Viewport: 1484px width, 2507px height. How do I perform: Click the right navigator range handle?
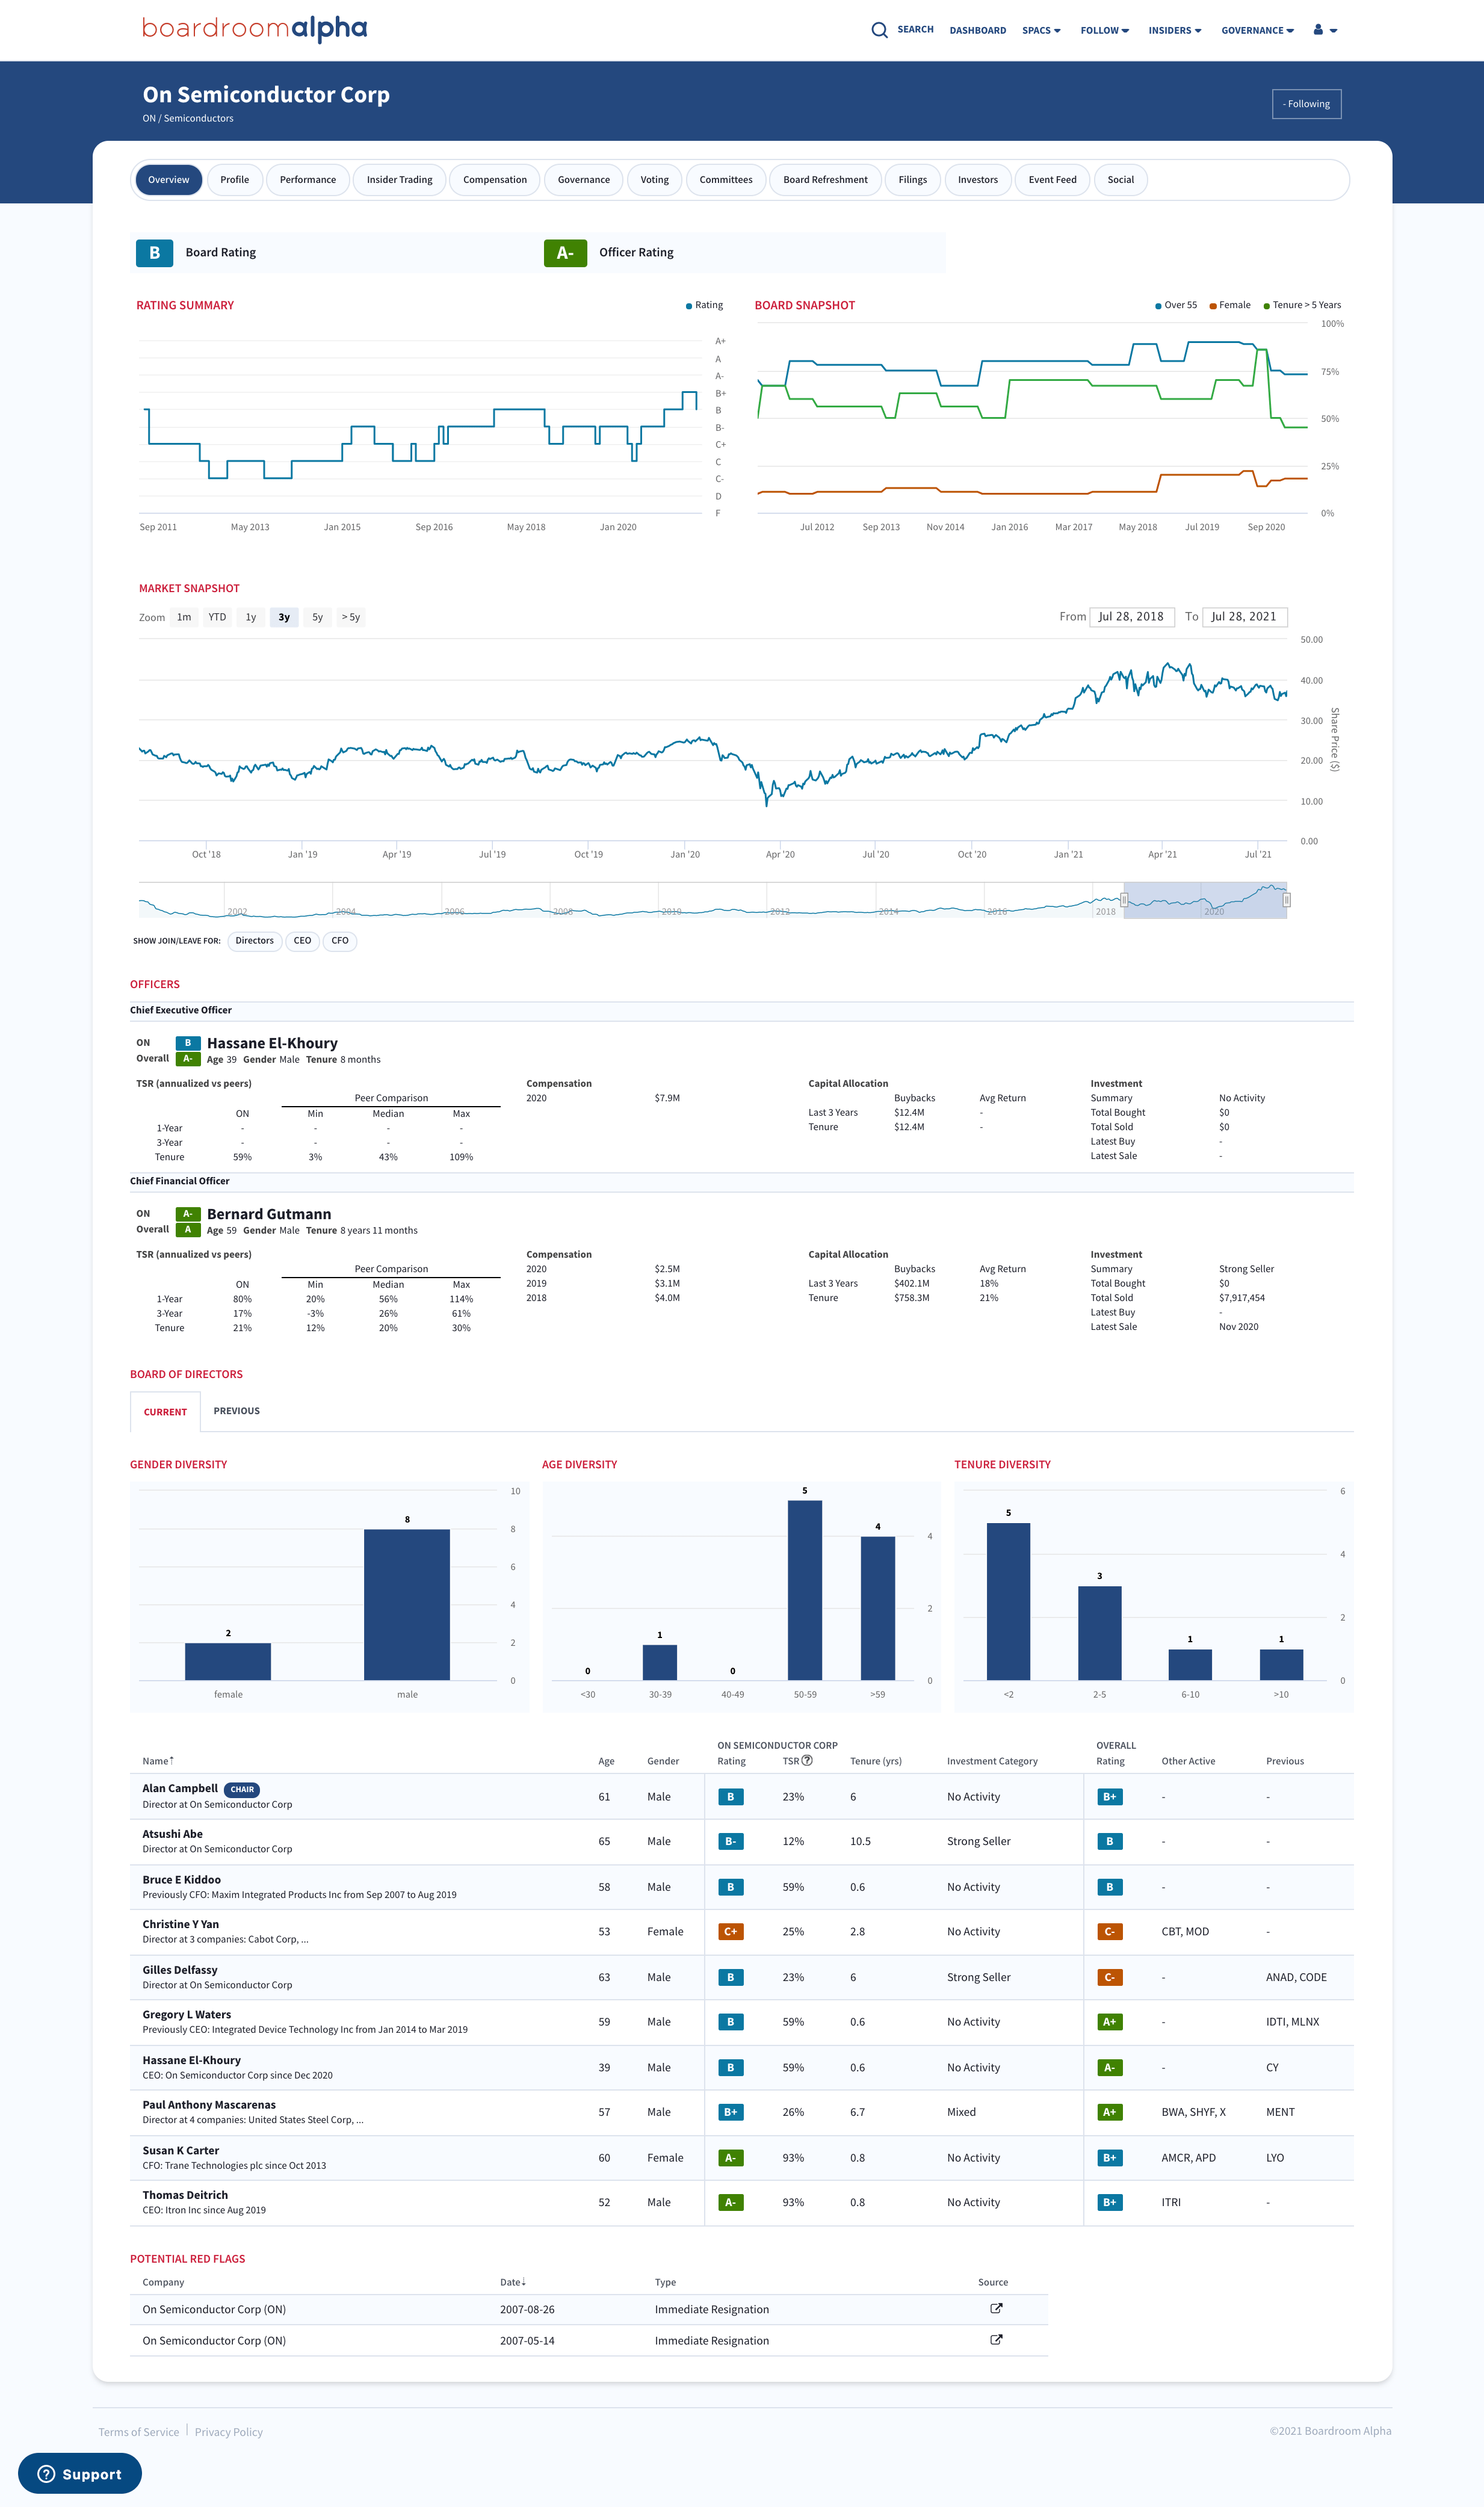tap(1286, 900)
